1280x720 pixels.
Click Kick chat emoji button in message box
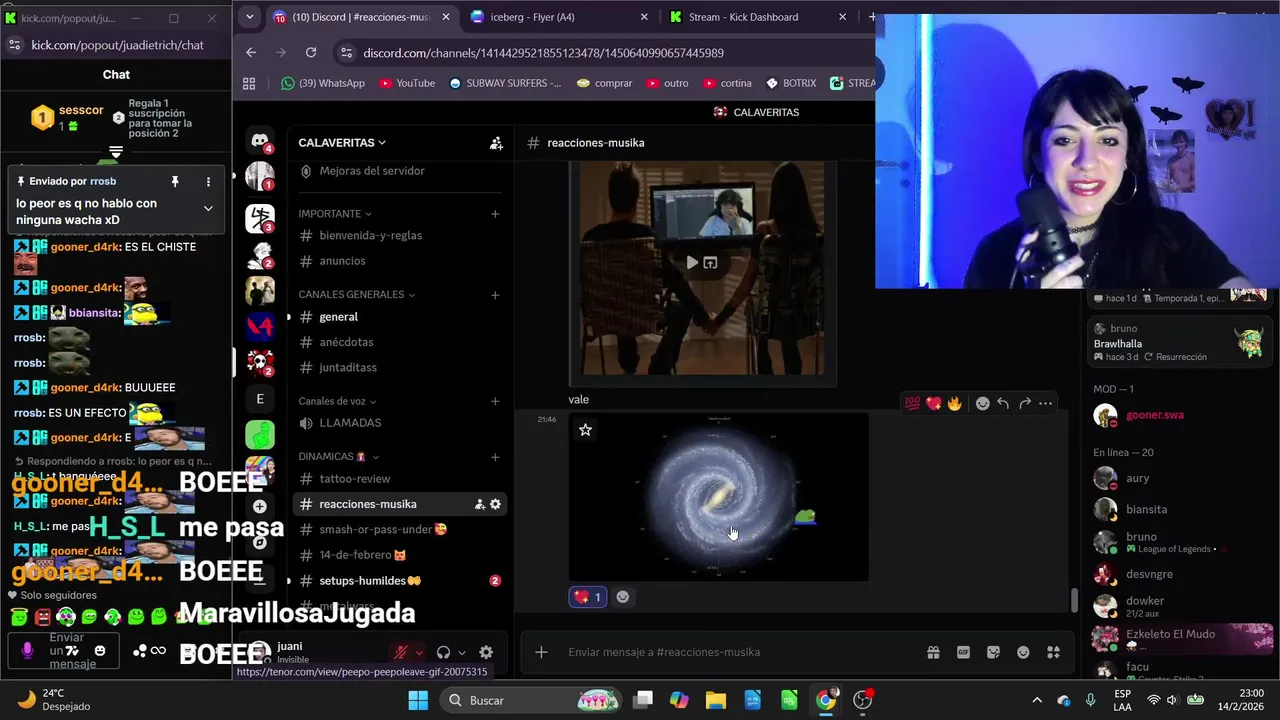100,650
